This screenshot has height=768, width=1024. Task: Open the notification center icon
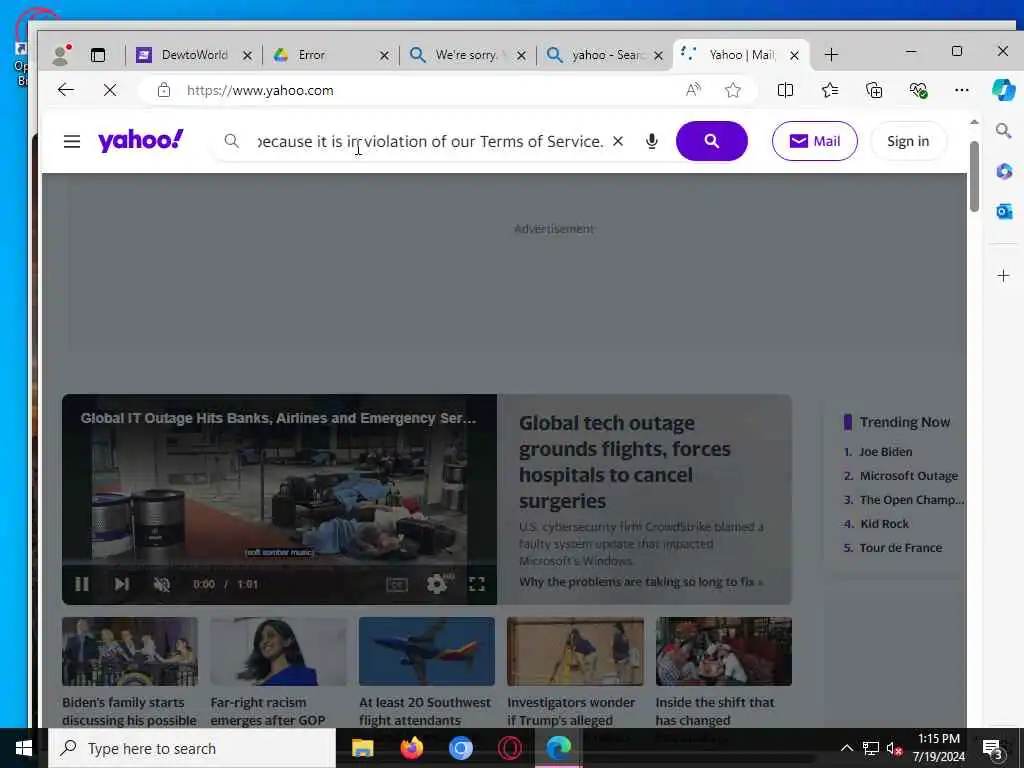993,749
